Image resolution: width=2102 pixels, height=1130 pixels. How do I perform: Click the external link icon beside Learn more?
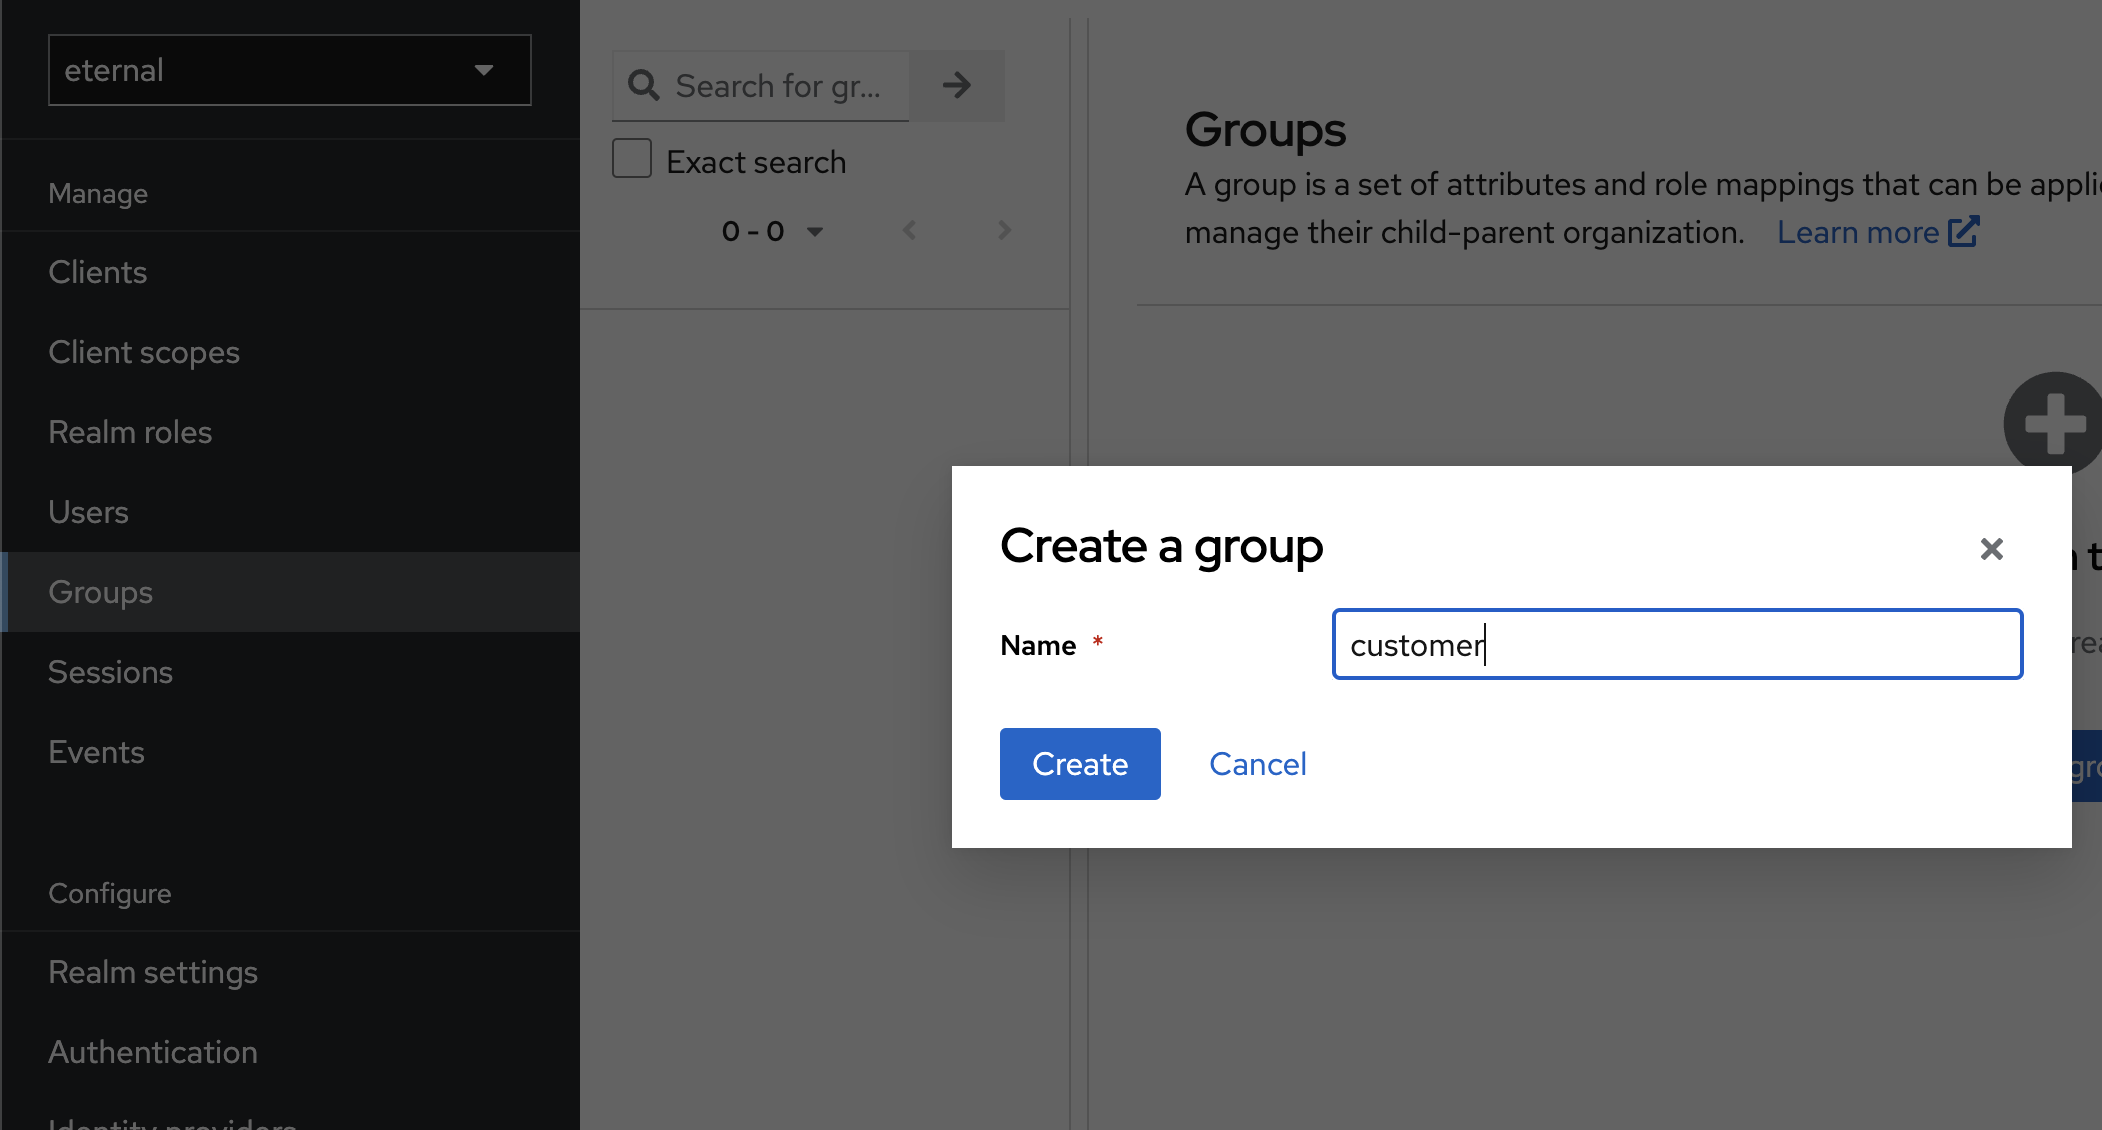(x=1963, y=231)
